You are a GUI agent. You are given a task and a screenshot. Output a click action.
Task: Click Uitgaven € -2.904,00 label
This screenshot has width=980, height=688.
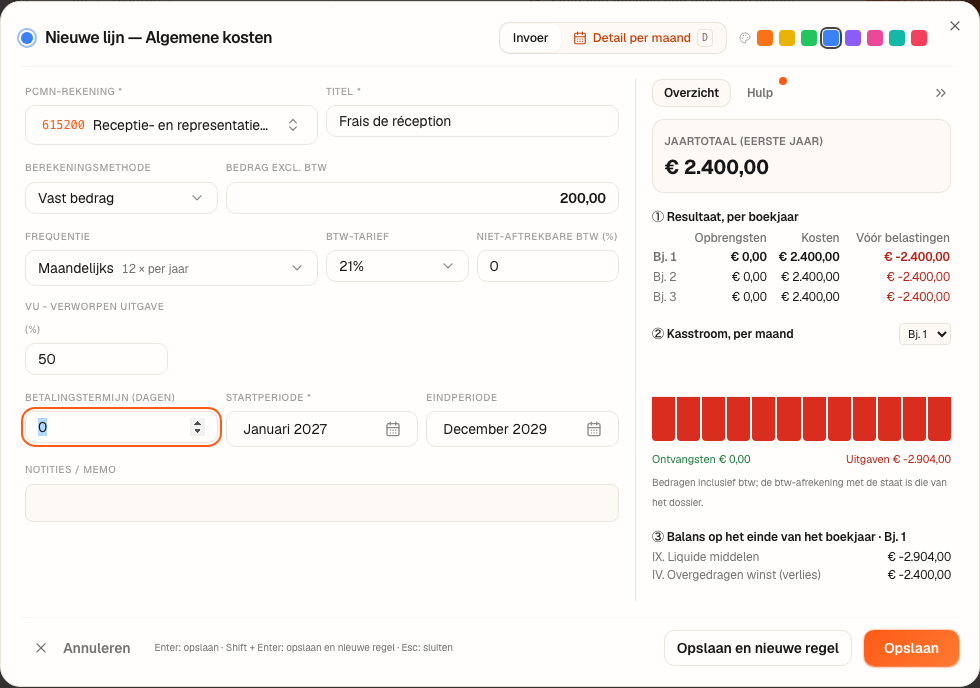898,459
